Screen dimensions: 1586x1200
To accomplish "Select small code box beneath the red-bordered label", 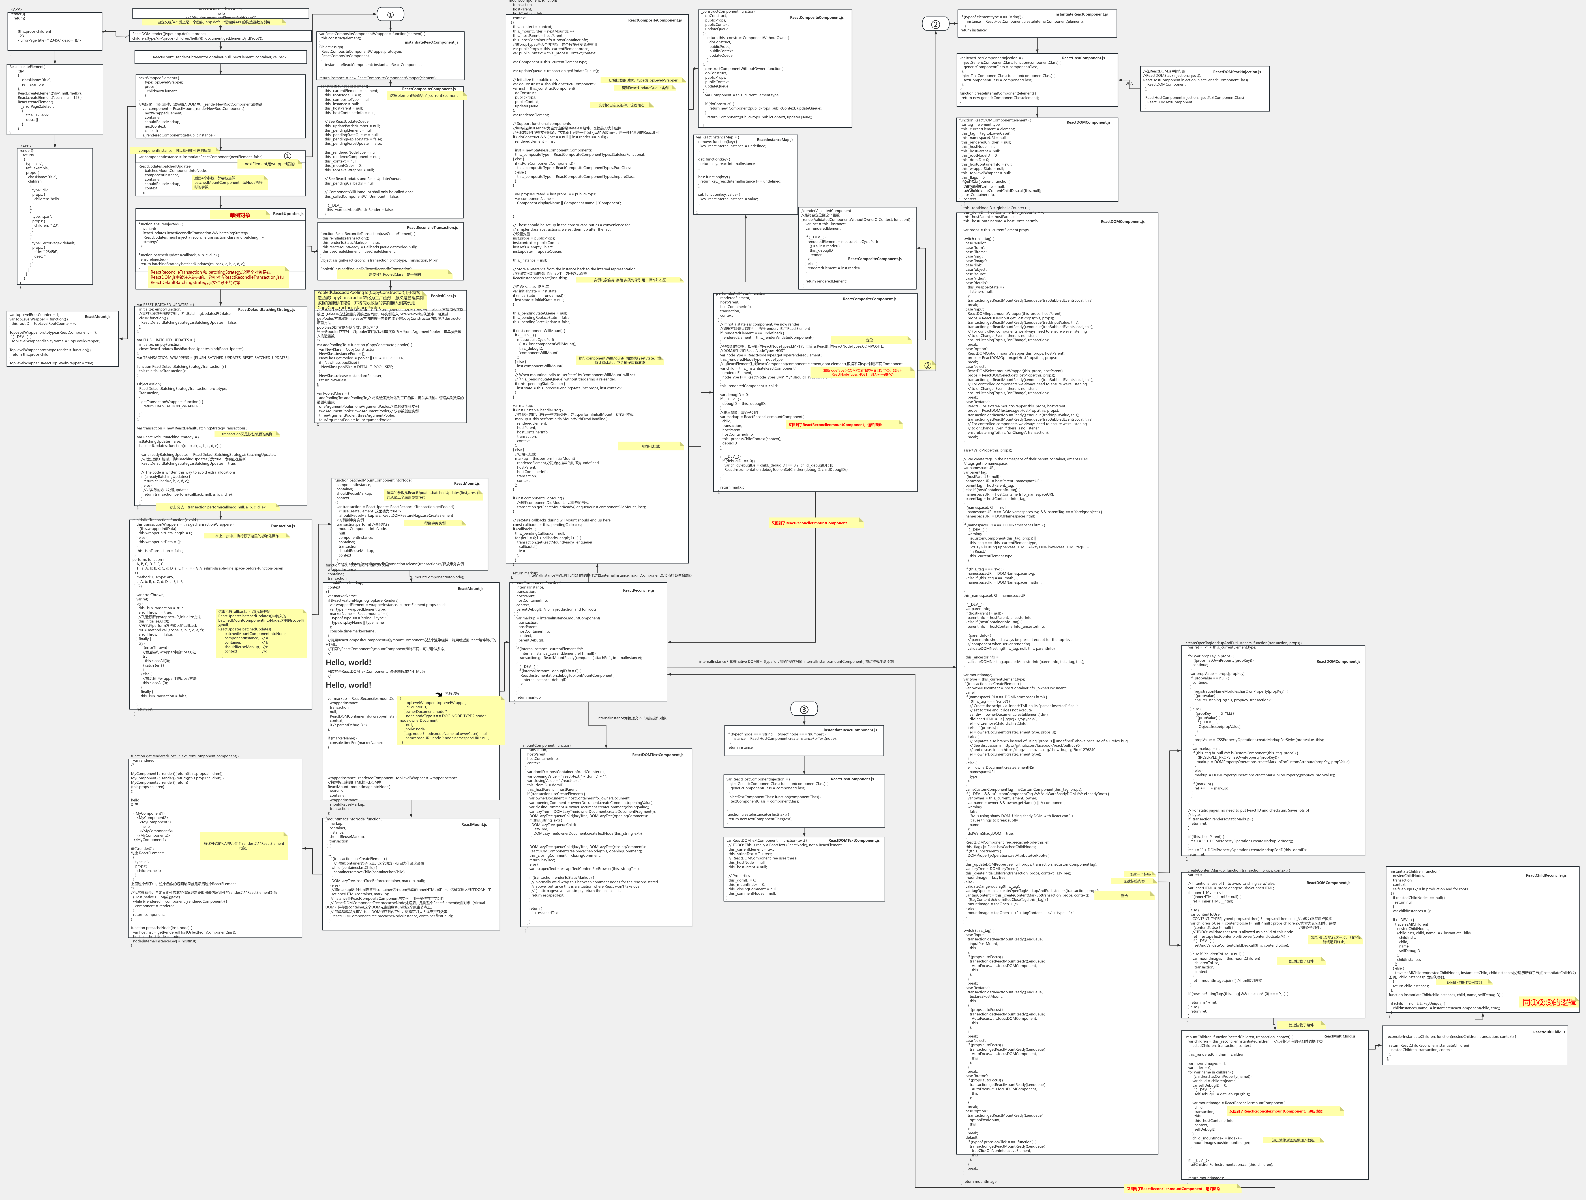I will tap(1474, 1045).
